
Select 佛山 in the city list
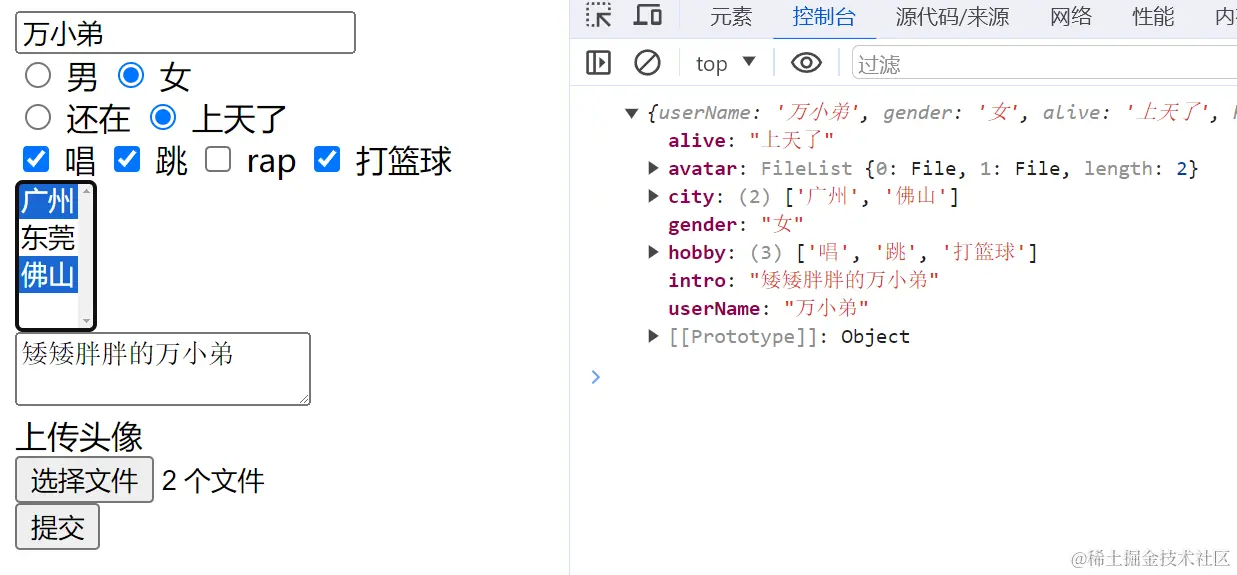pos(48,274)
